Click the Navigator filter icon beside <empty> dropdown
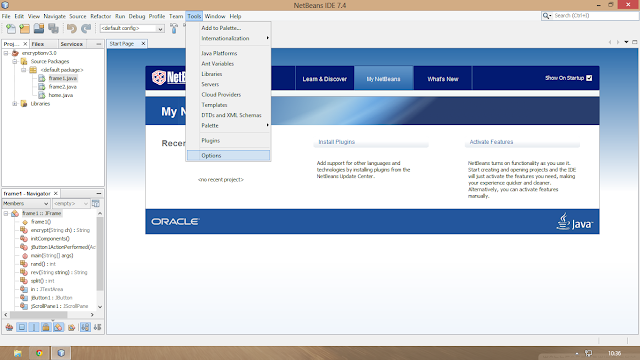This screenshot has height=360, width=640. point(96,204)
